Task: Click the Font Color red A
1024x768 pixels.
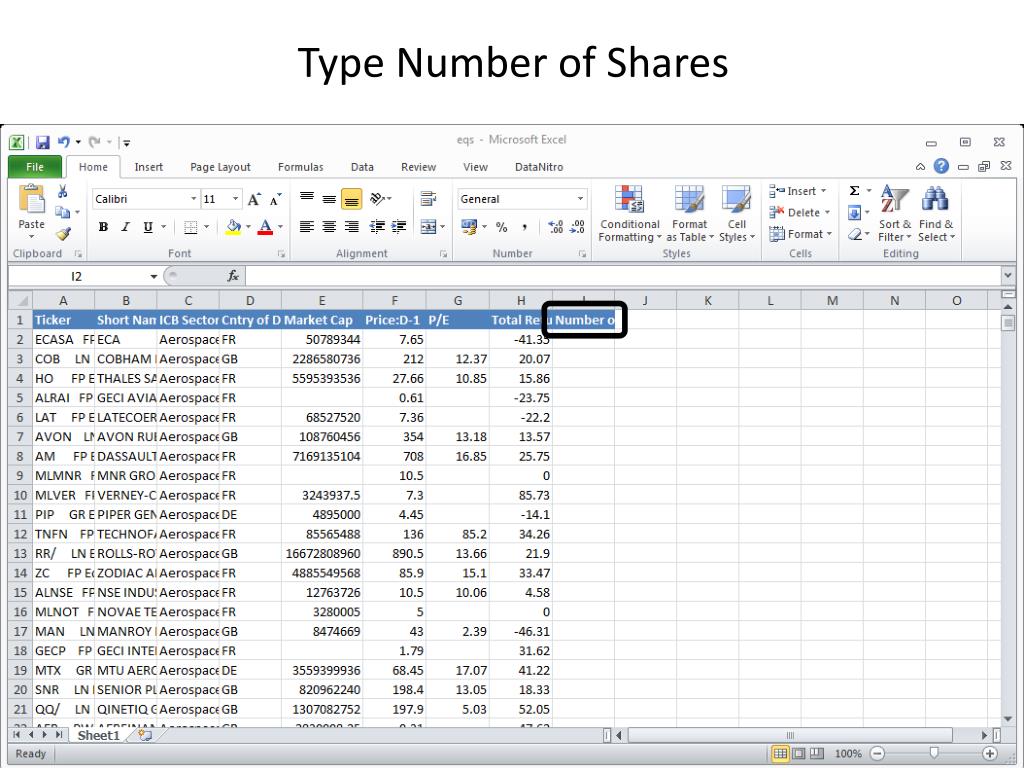Action: 265,227
